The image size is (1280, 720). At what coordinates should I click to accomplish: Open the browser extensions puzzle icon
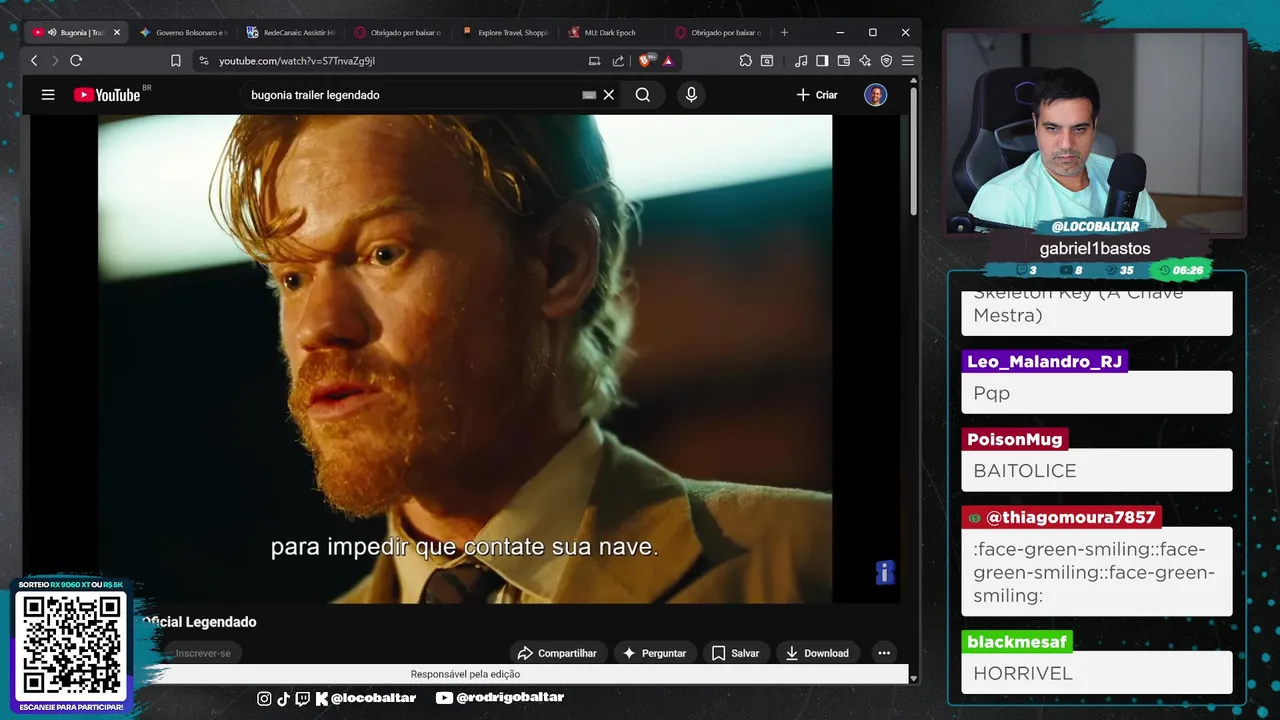point(745,61)
